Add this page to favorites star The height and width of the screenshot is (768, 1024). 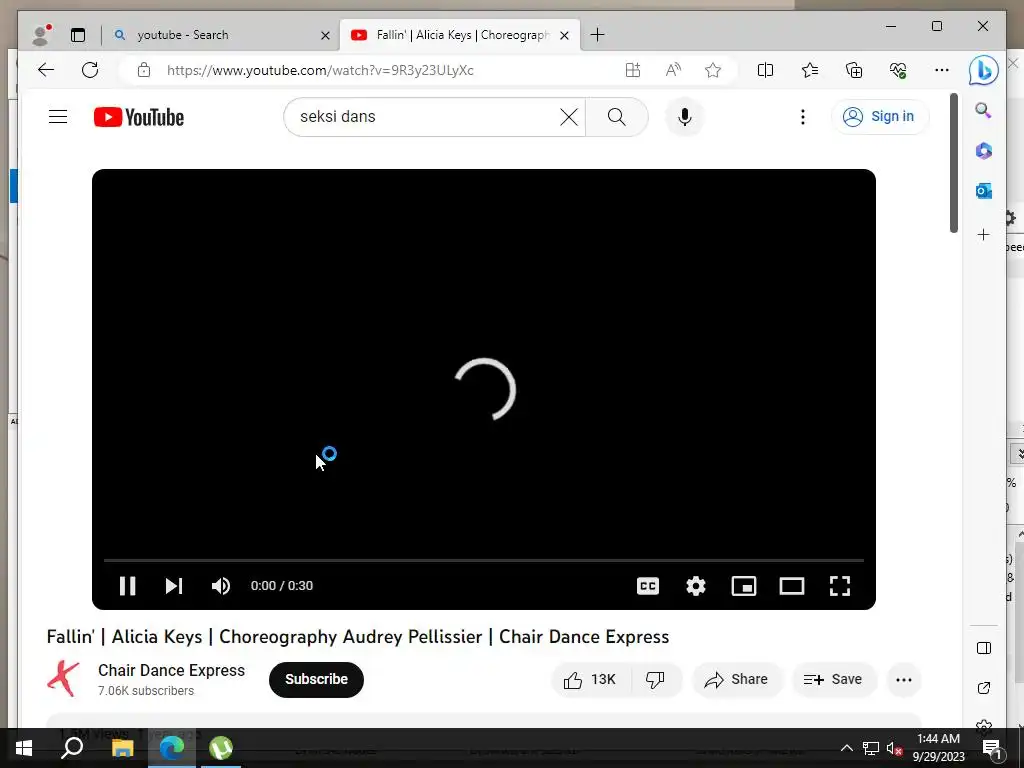[x=713, y=70]
